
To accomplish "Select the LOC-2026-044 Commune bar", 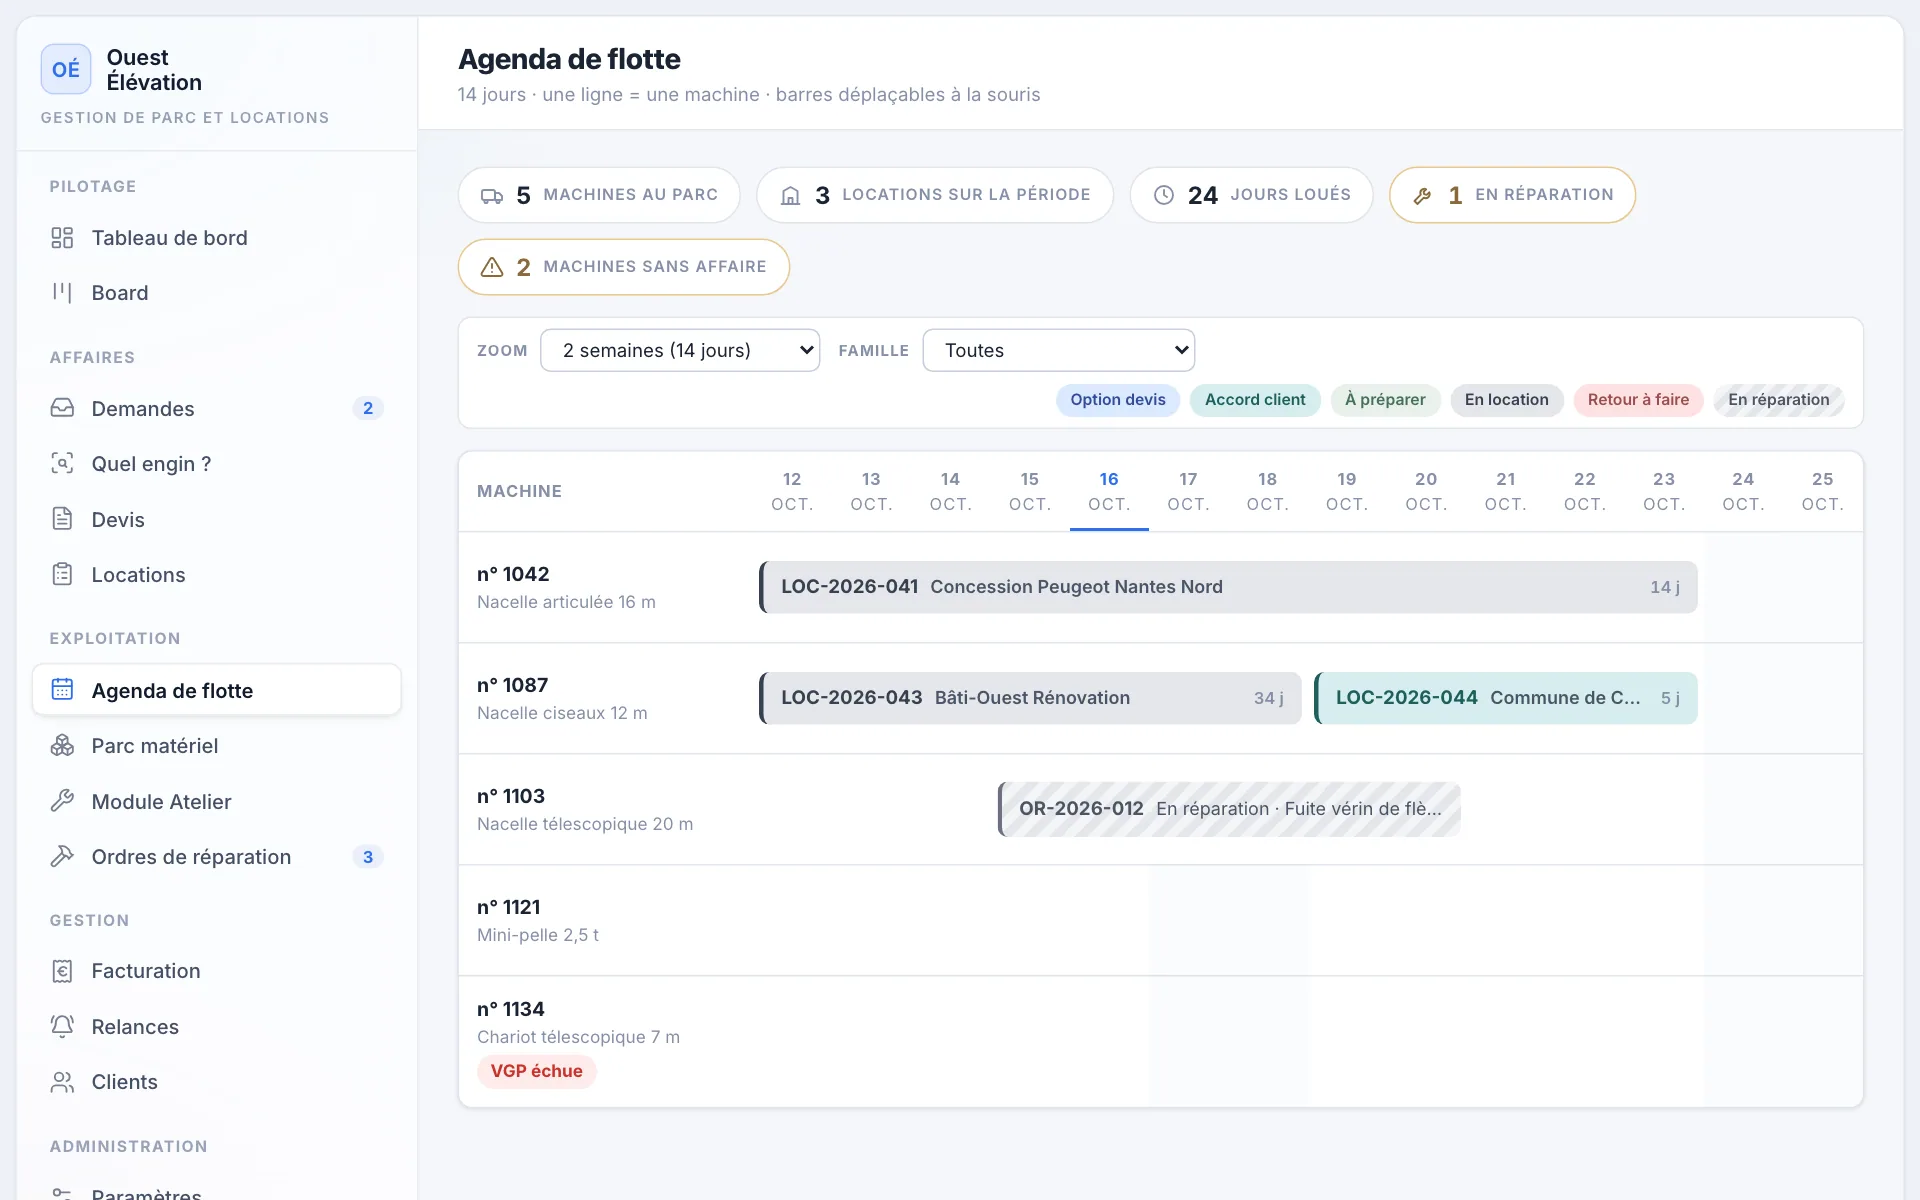I will [1506, 698].
